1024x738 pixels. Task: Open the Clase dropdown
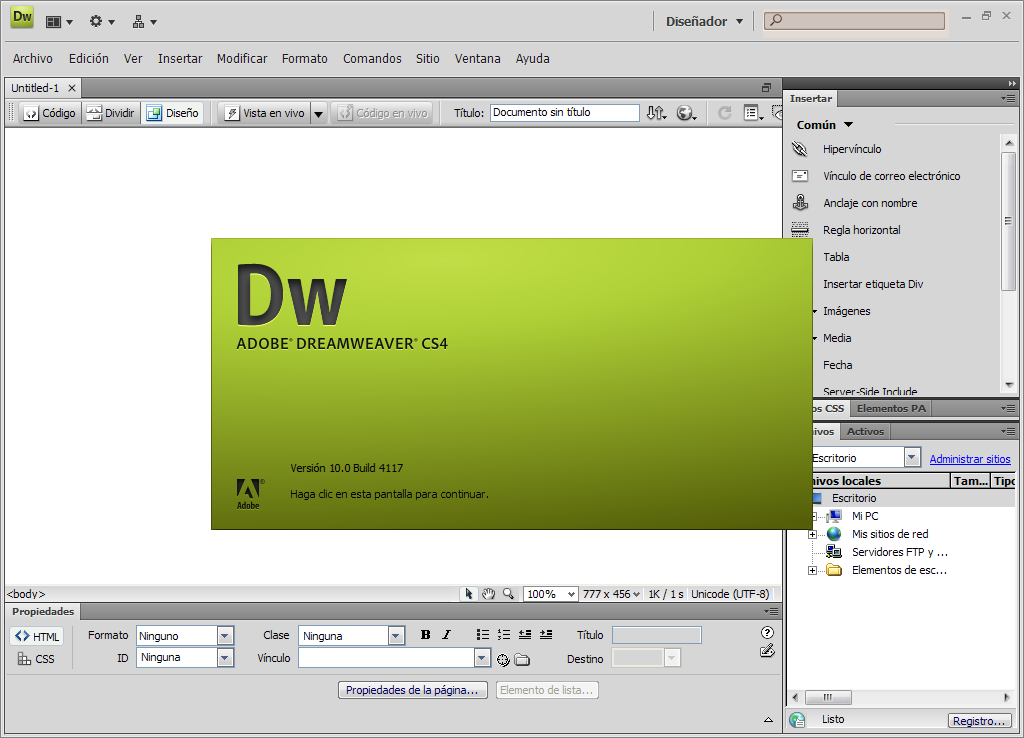(x=396, y=635)
